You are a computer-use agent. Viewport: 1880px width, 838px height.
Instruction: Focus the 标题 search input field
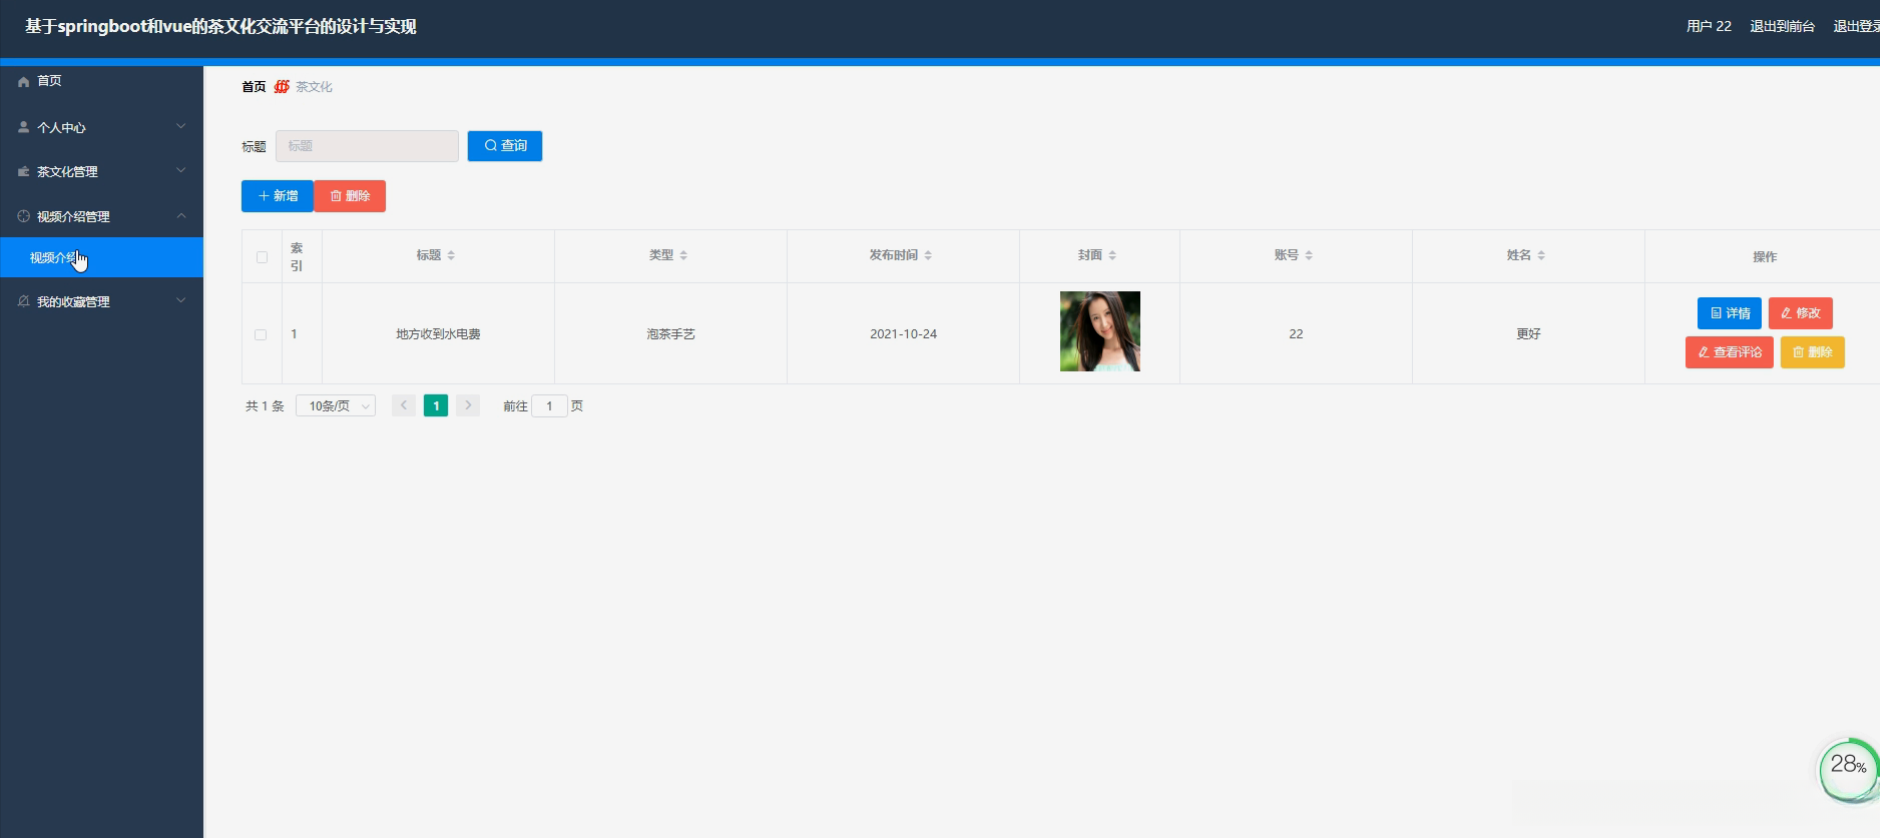click(x=367, y=146)
